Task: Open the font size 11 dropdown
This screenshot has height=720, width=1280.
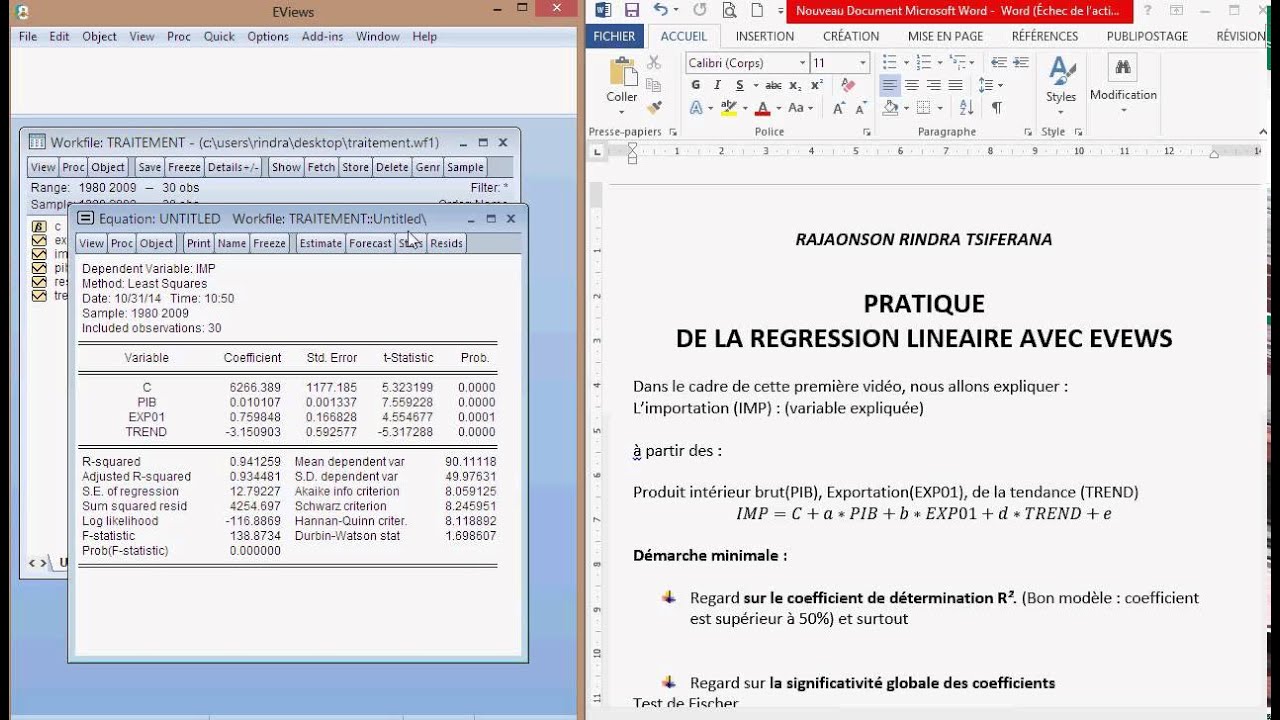Action: (x=863, y=62)
